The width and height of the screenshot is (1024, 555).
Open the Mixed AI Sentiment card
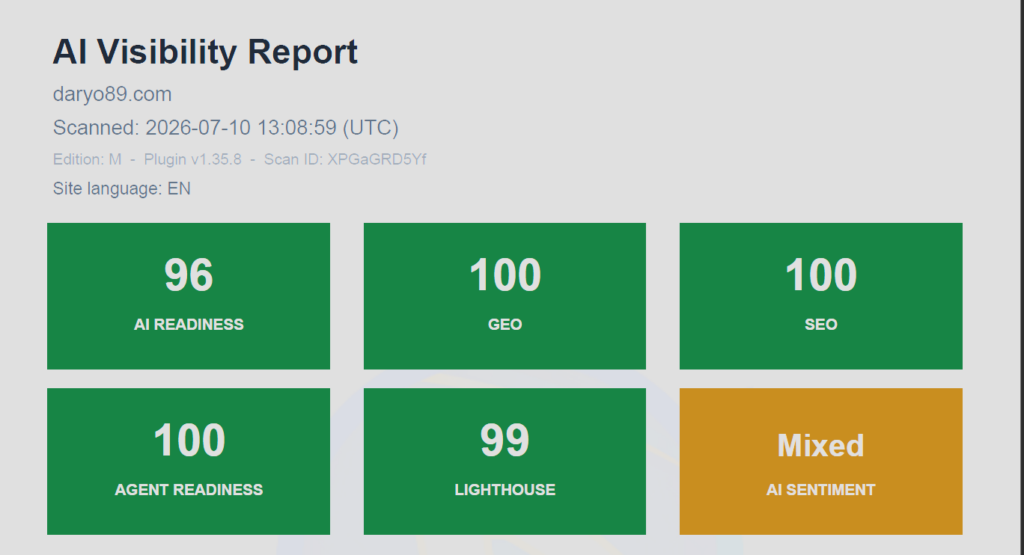[821, 462]
